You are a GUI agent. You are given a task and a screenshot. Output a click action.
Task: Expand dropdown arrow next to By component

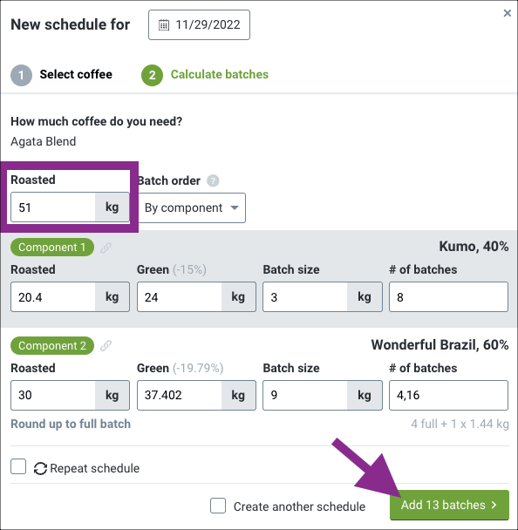click(234, 208)
